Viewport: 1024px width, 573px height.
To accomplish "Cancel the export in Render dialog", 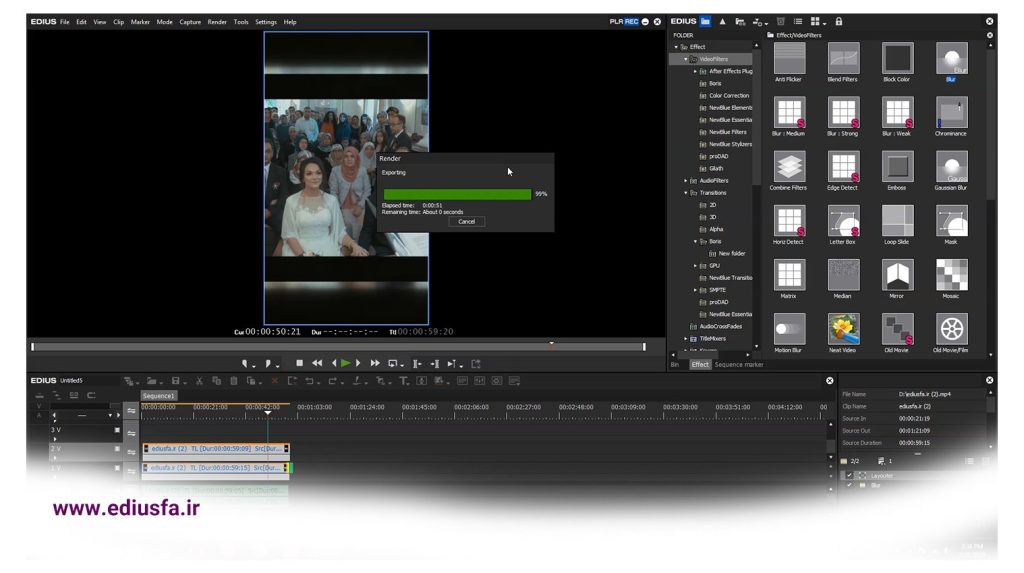I will (x=466, y=221).
